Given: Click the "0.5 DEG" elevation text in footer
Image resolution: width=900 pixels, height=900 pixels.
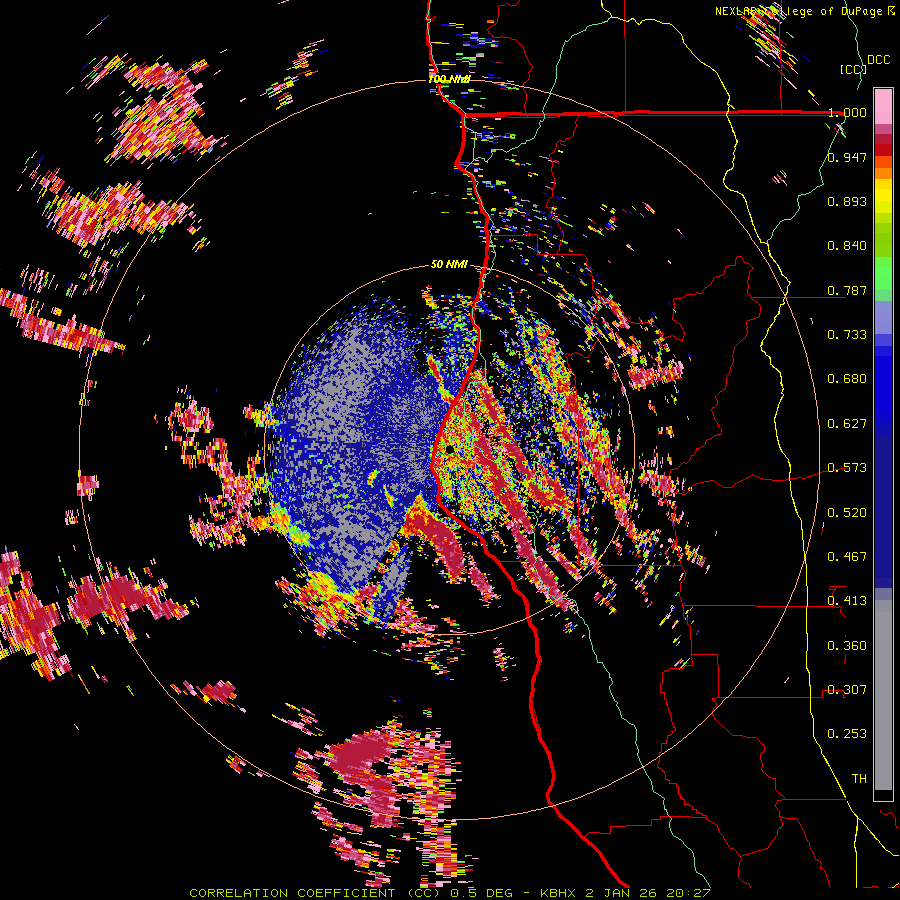Looking at the screenshot, I should point(483,893).
